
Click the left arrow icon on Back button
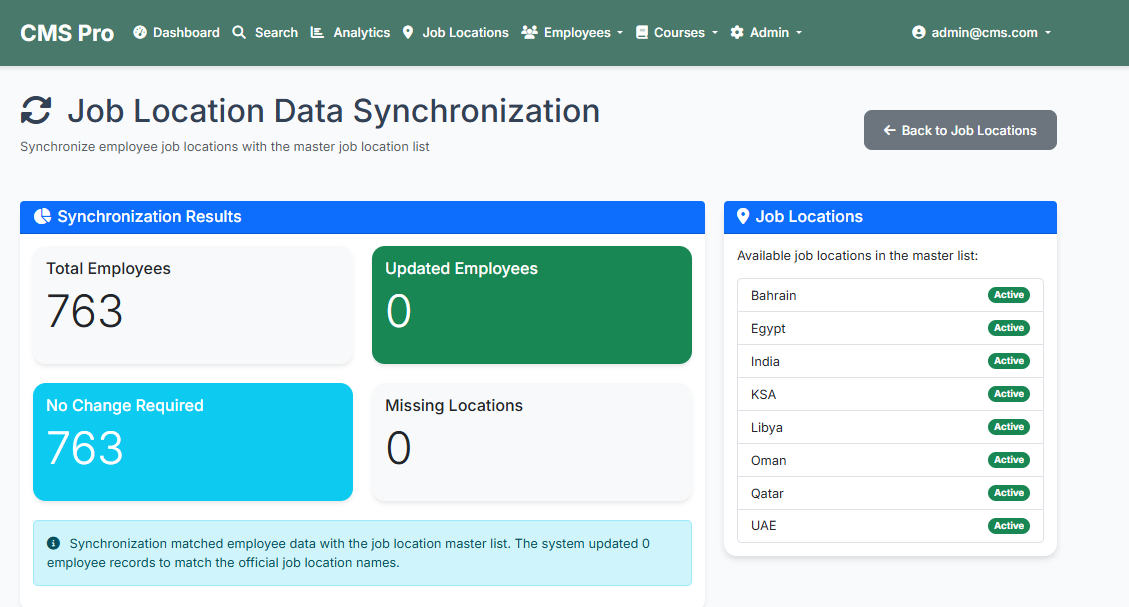pos(889,130)
